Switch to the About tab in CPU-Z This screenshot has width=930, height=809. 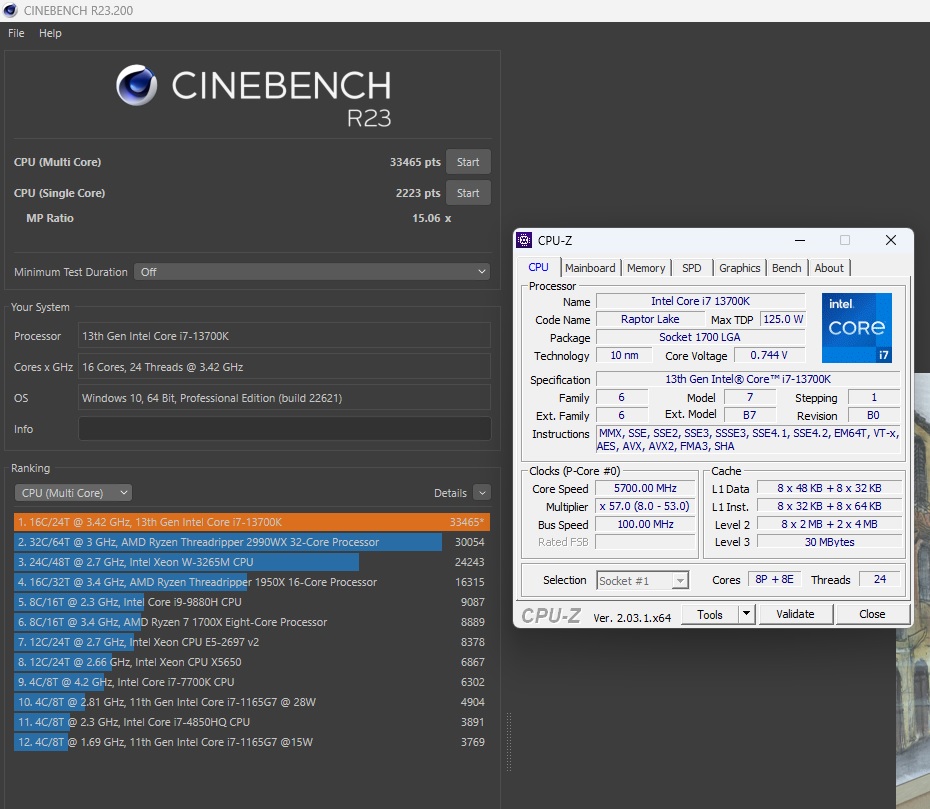pyautogui.click(x=829, y=268)
